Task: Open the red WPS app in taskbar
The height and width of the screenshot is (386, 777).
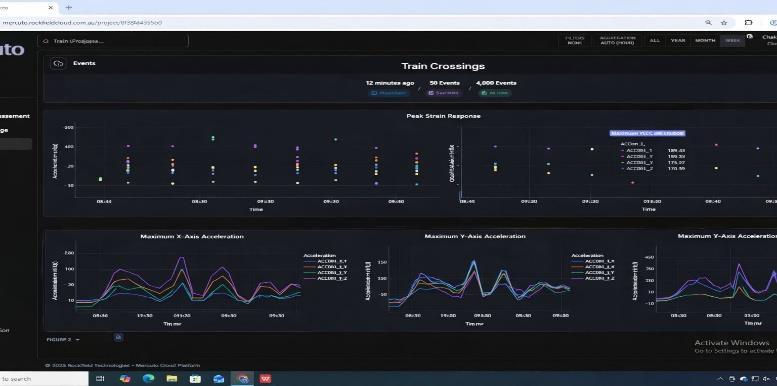Action: (266, 379)
